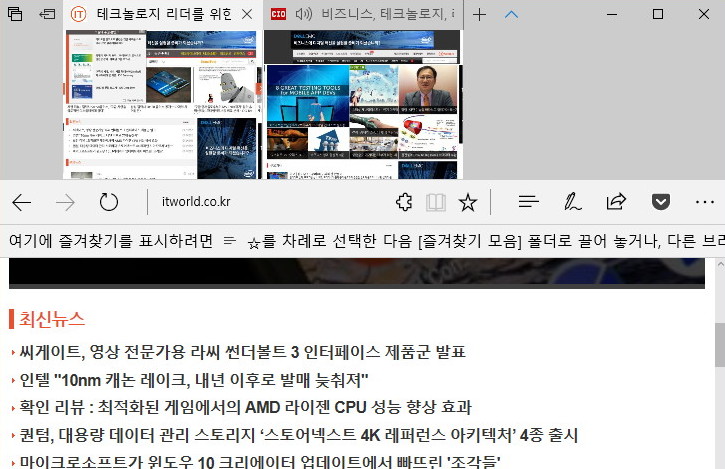The image size is (725, 469).
Task: Open the 씨게이트 썬더볼트 3 article
Action: pyautogui.click(x=242, y=352)
